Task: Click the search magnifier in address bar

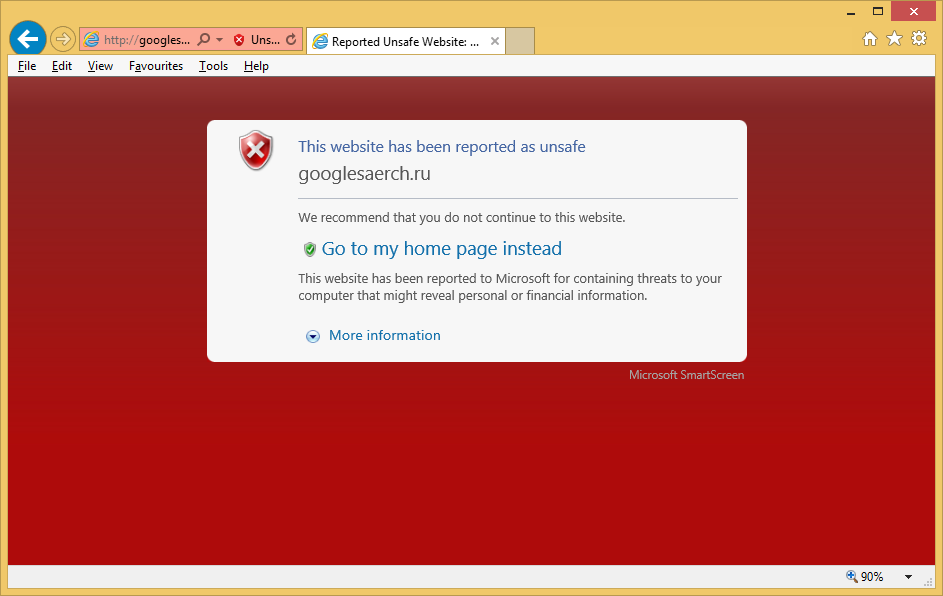Action: point(204,40)
